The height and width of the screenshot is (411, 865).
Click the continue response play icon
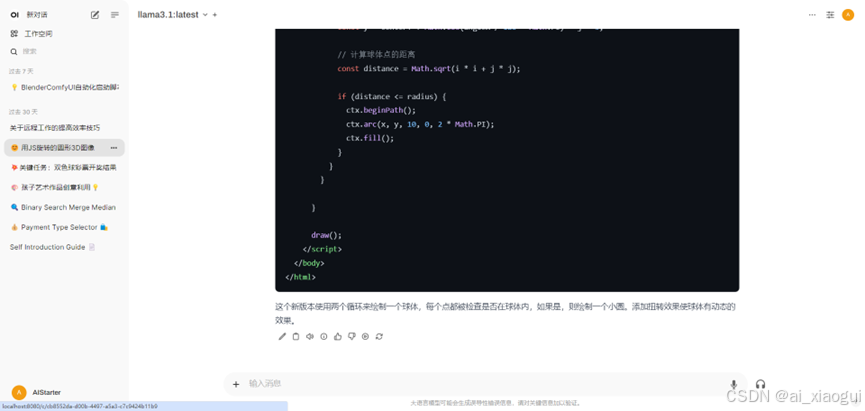click(365, 337)
